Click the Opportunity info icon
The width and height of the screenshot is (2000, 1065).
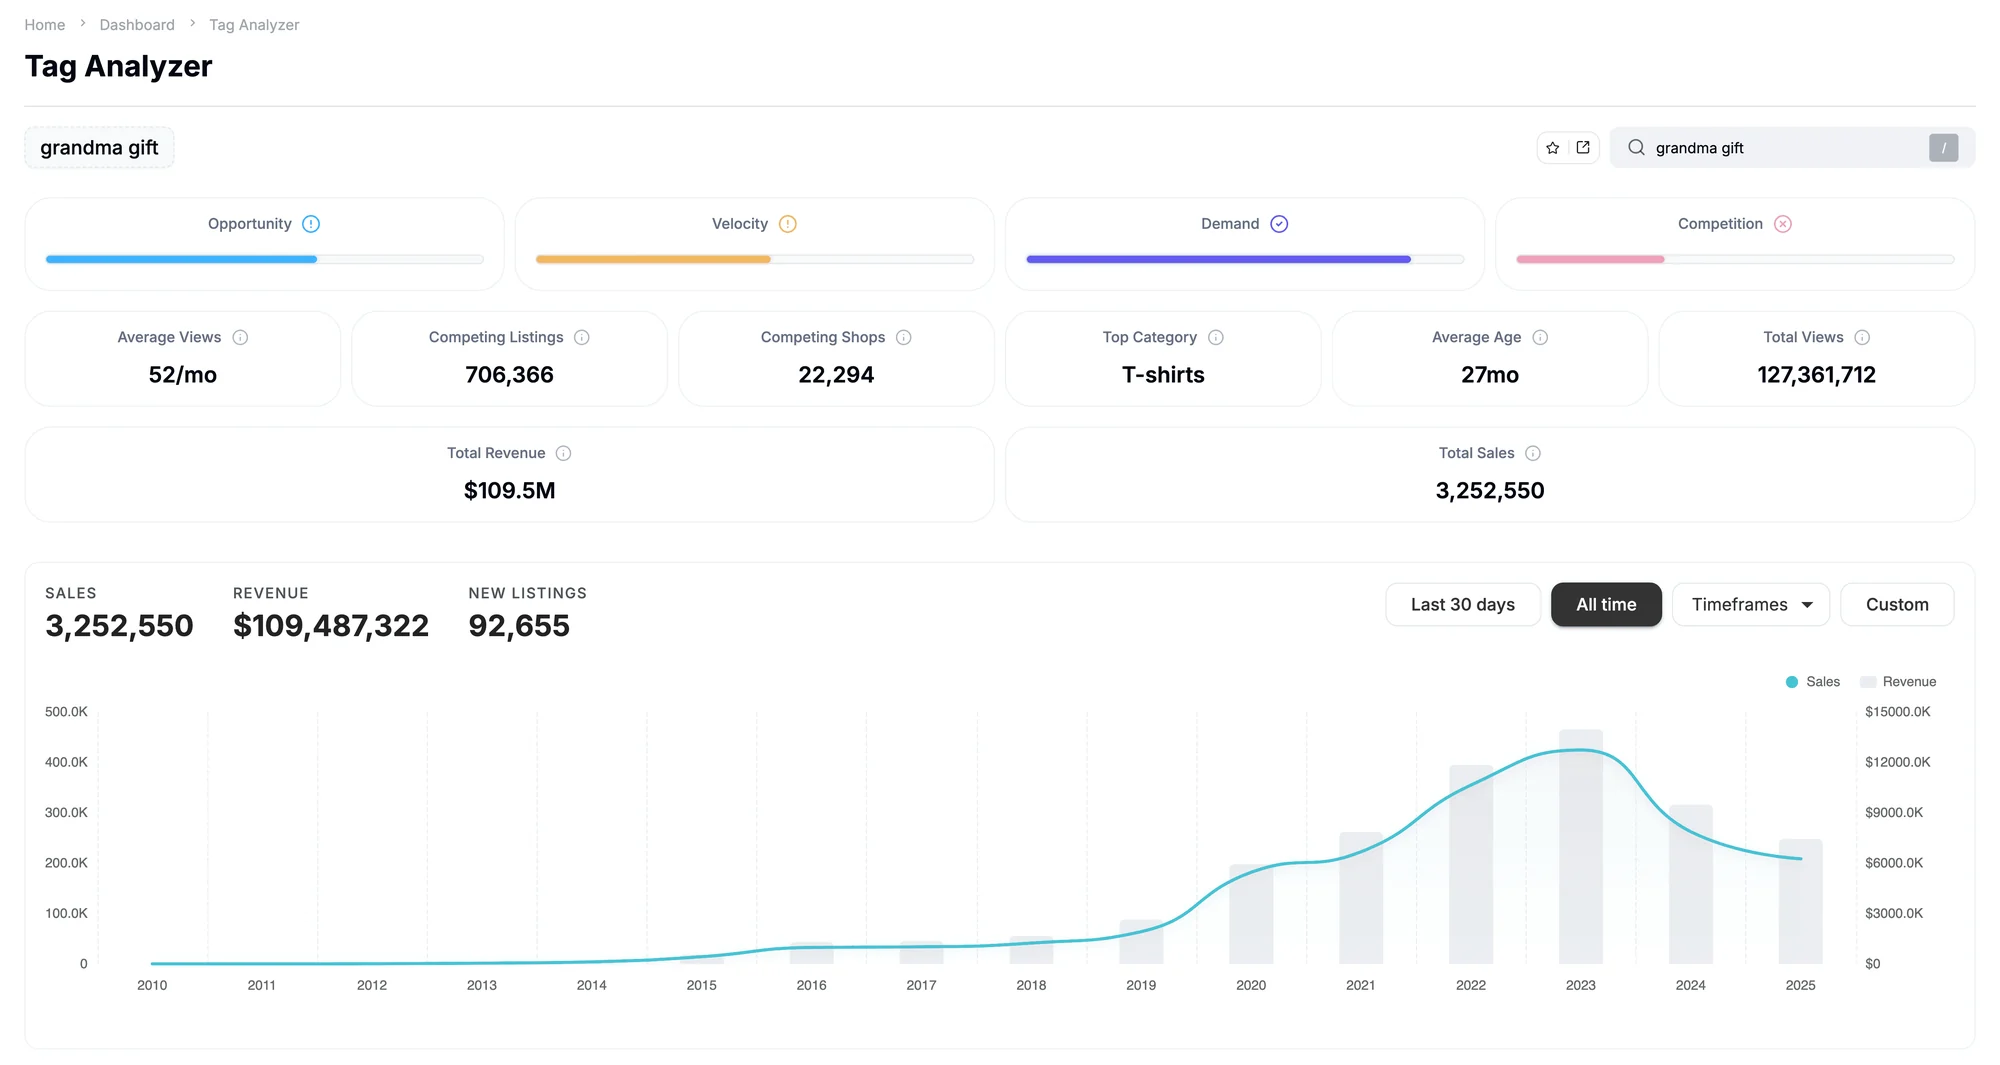coord(311,224)
